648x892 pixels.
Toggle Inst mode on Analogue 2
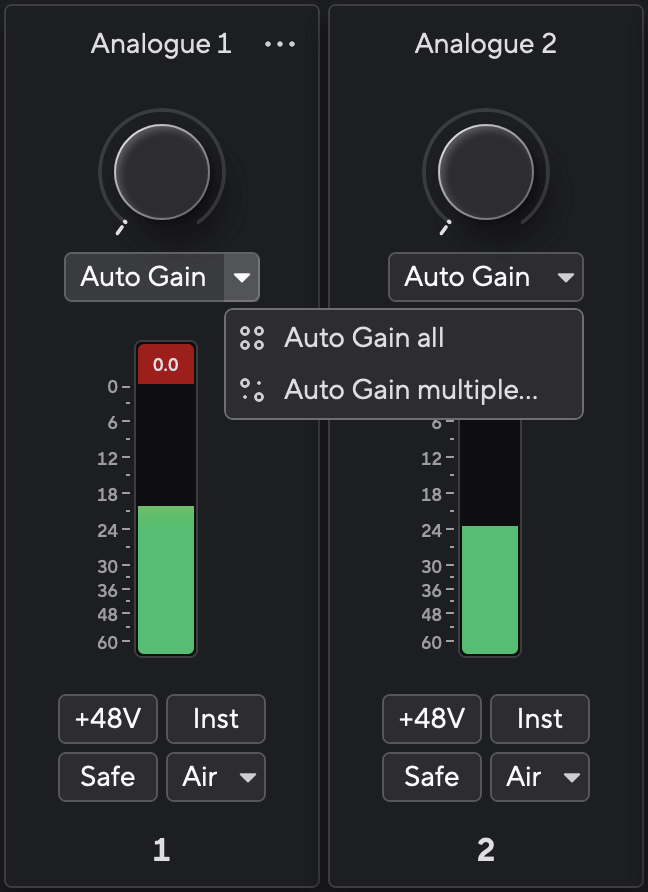point(540,719)
